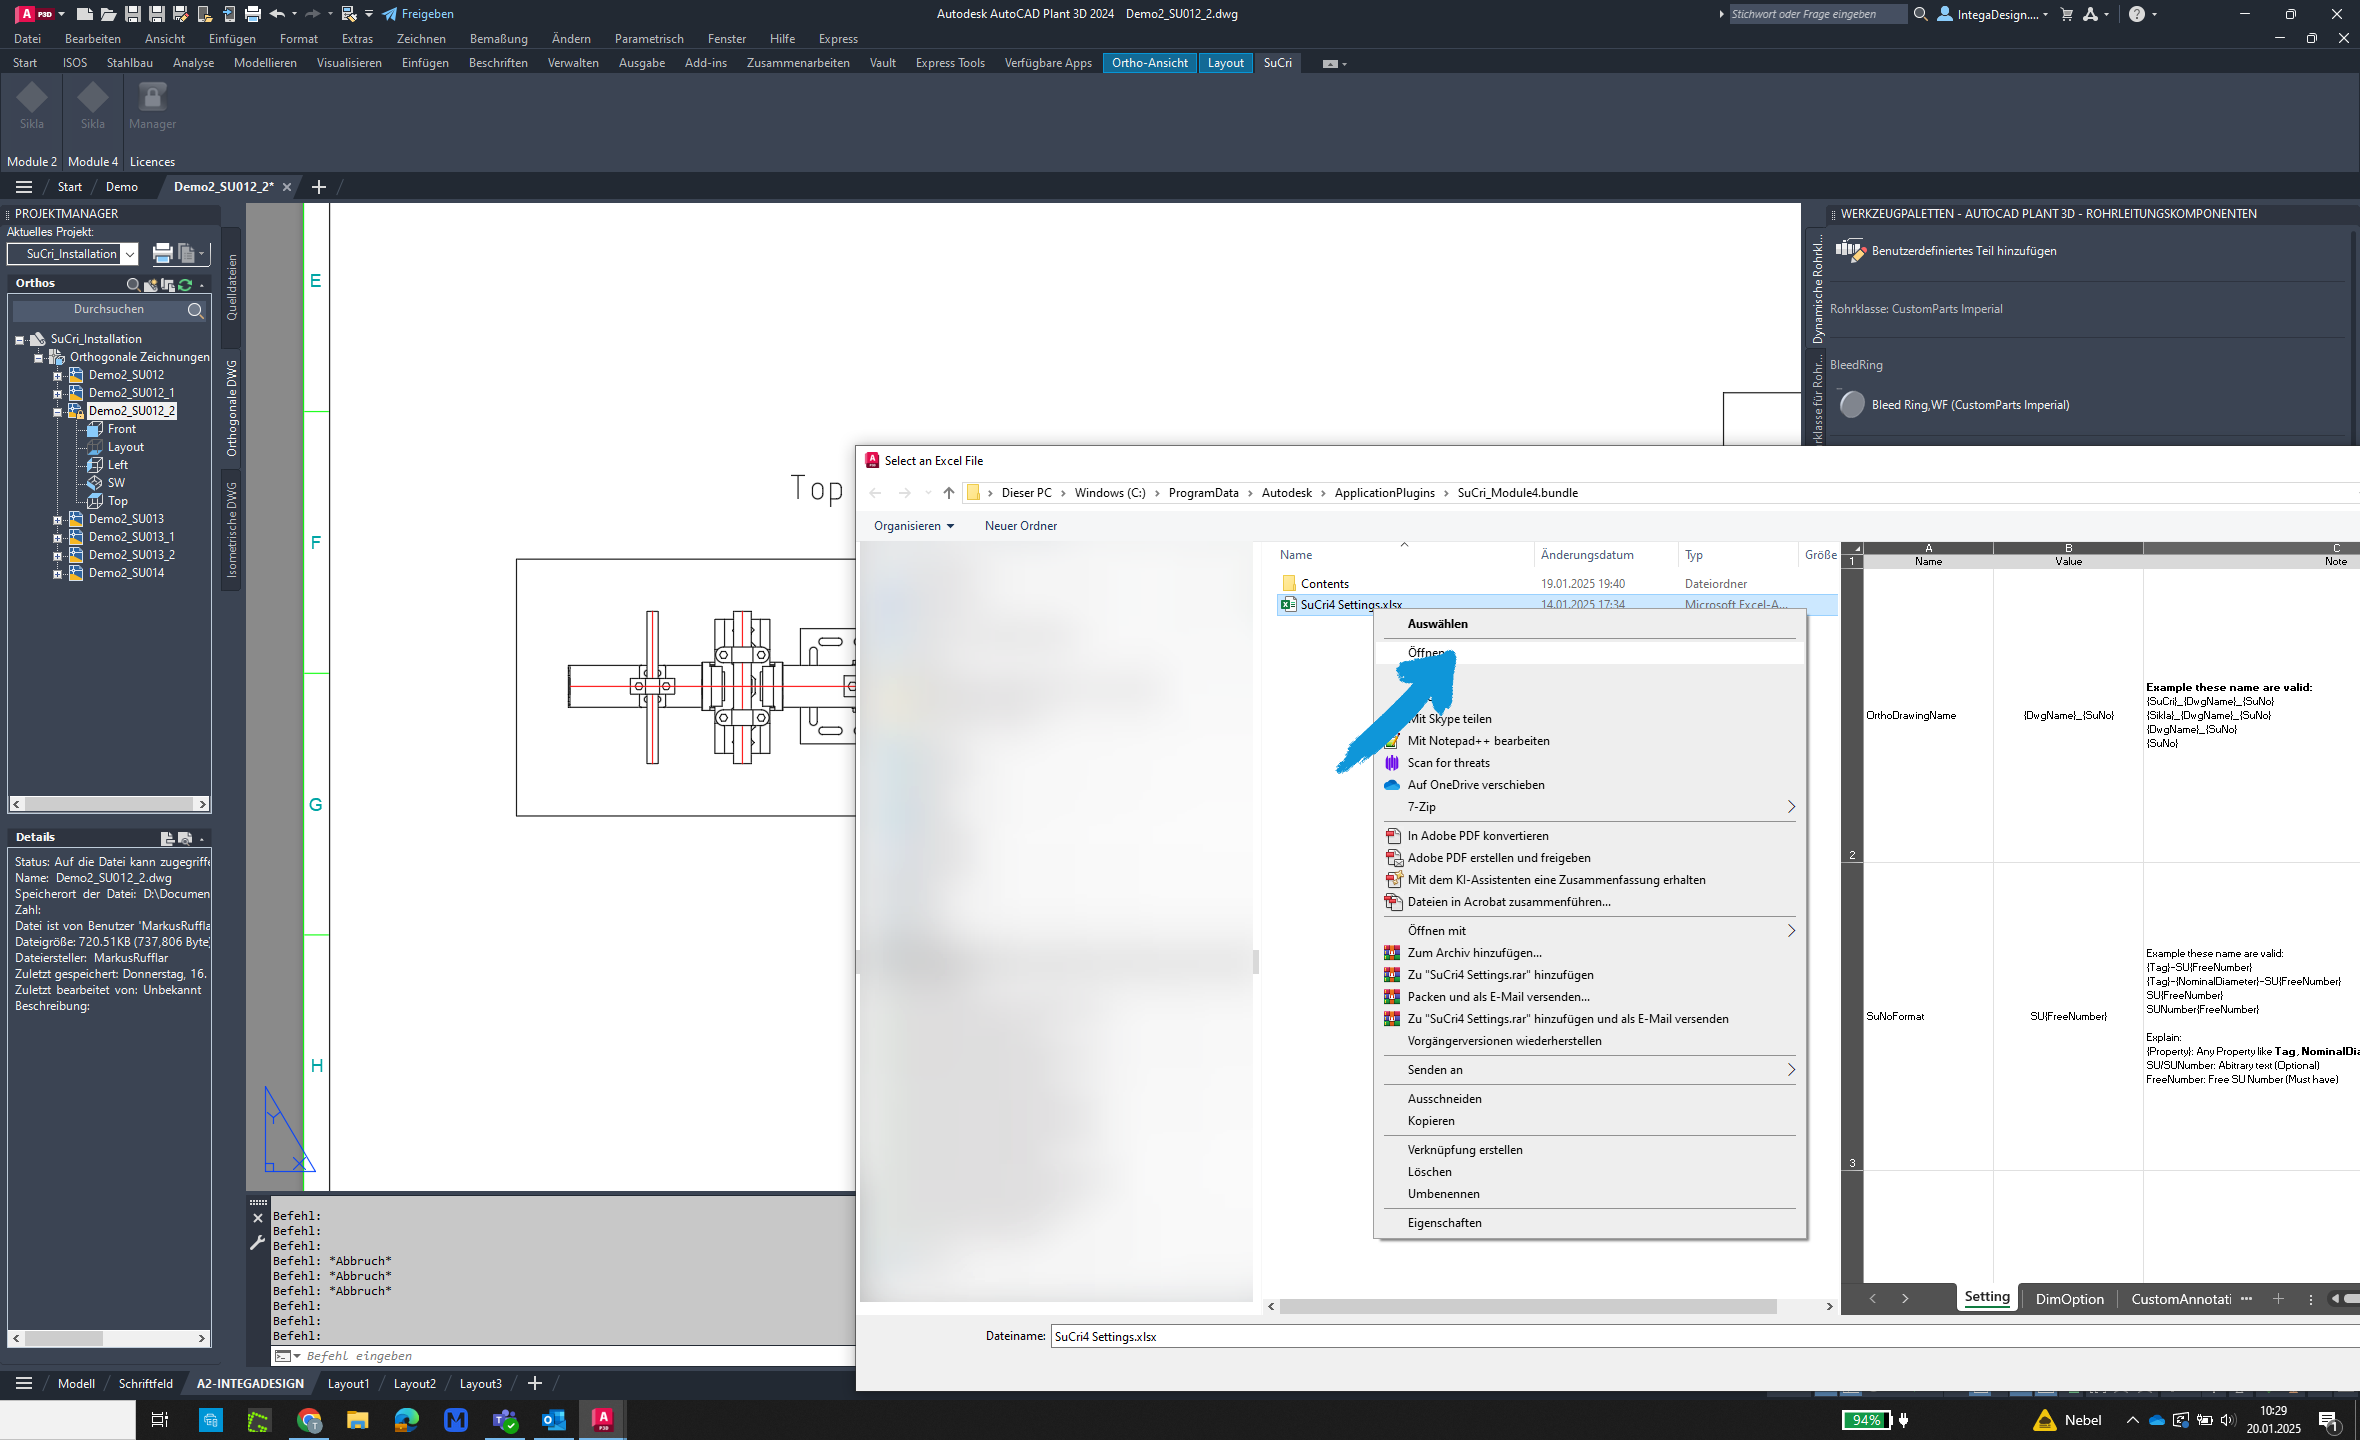Select the Stichwort oder Frage eingeben search box
The image size is (2360, 1440).
tap(1817, 14)
